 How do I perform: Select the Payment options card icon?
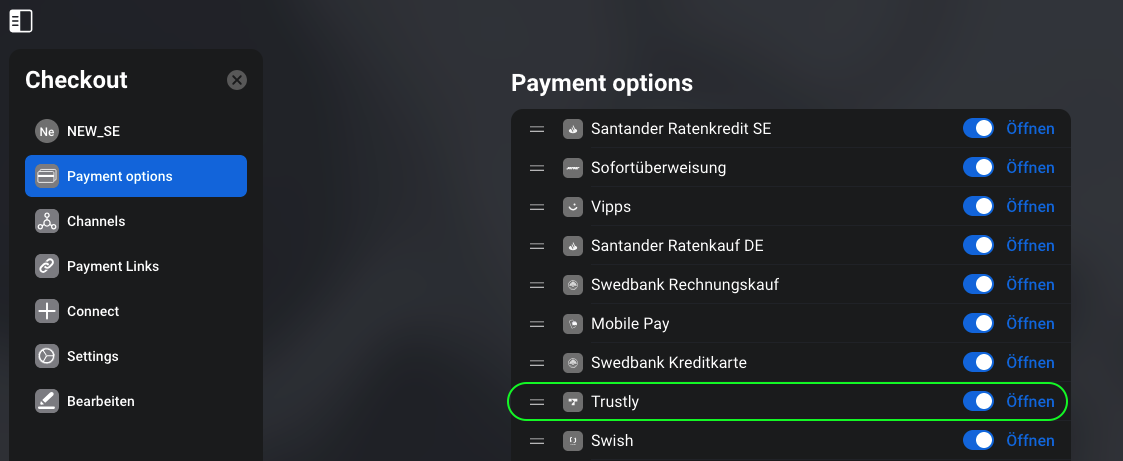point(47,176)
